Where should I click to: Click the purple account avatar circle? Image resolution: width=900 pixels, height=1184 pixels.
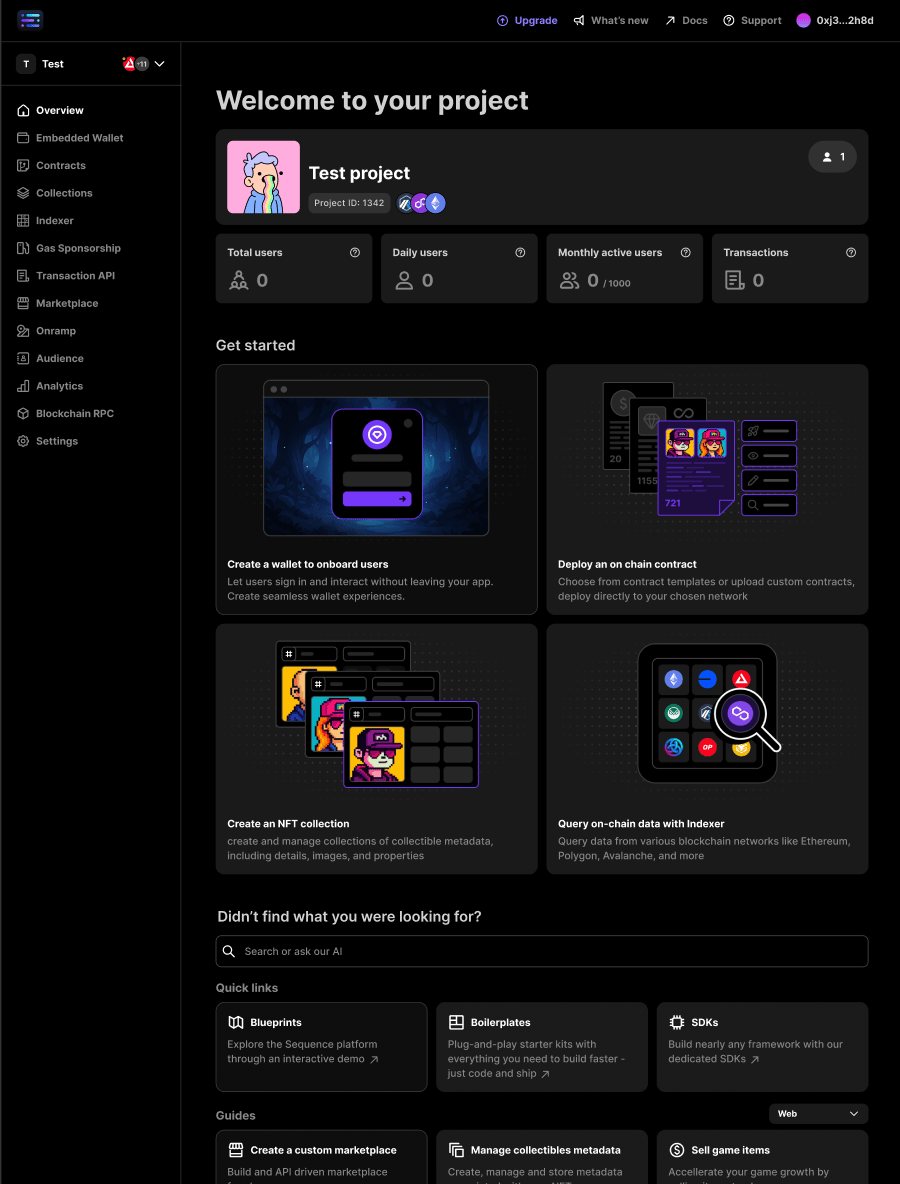[803, 20]
